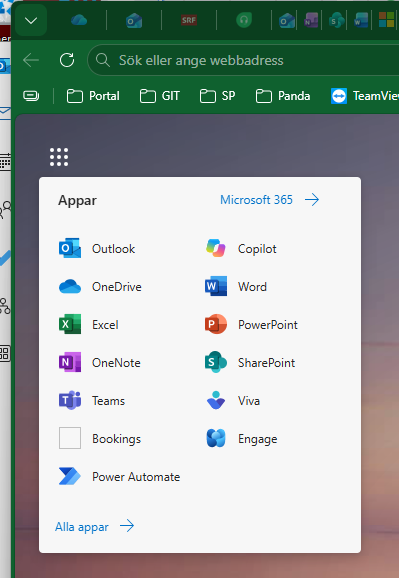The image size is (399, 578).
Task: Switch to the SRF browser tab
Action: pyautogui.click(x=189, y=20)
